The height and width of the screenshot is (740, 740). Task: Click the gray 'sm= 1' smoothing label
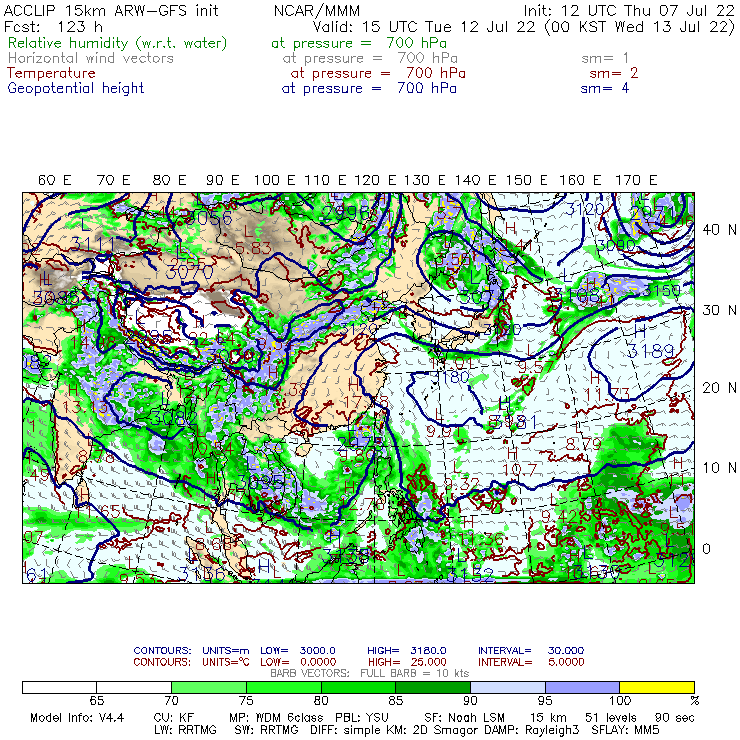(x=605, y=58)
